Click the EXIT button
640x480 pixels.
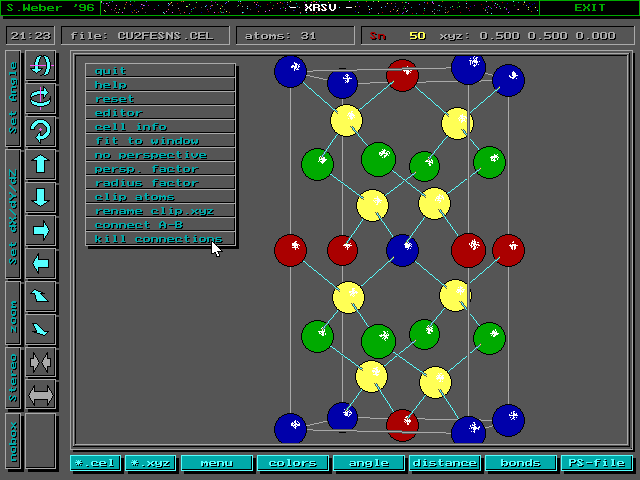pyautogui.click(x=589, y=8)
